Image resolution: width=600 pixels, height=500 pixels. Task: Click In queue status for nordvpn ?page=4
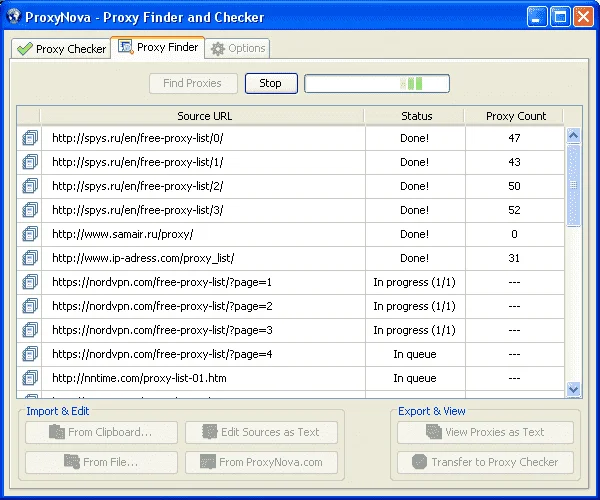point(415,354)
